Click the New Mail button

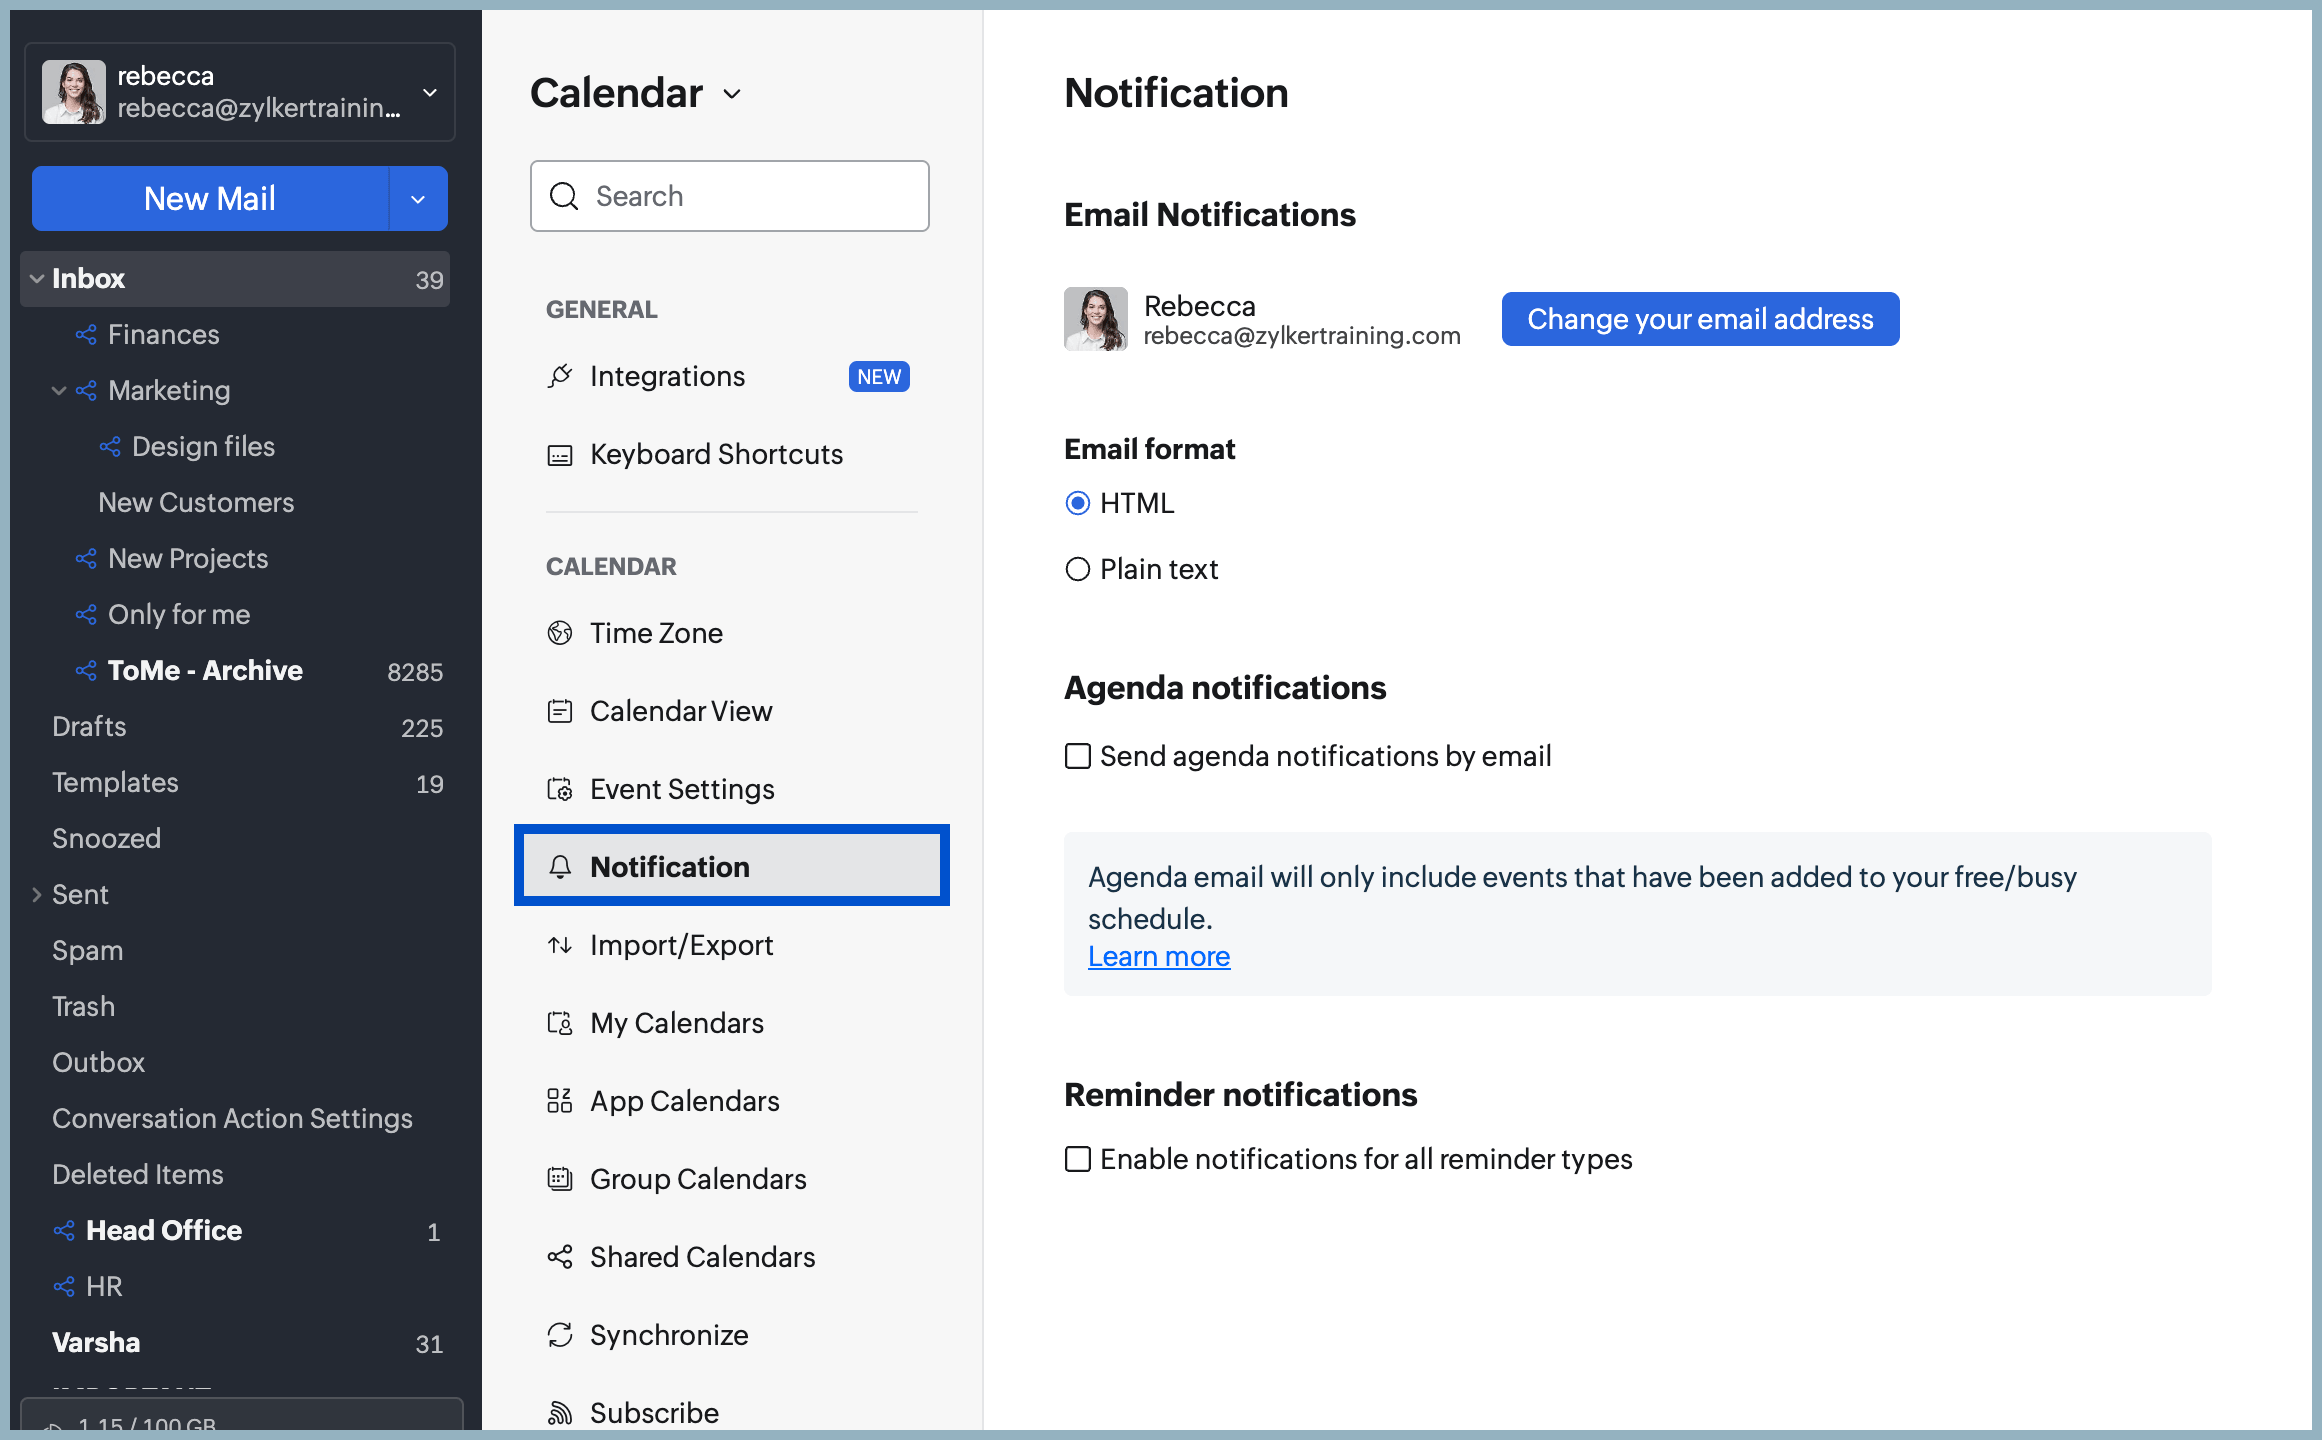point(210,199)
